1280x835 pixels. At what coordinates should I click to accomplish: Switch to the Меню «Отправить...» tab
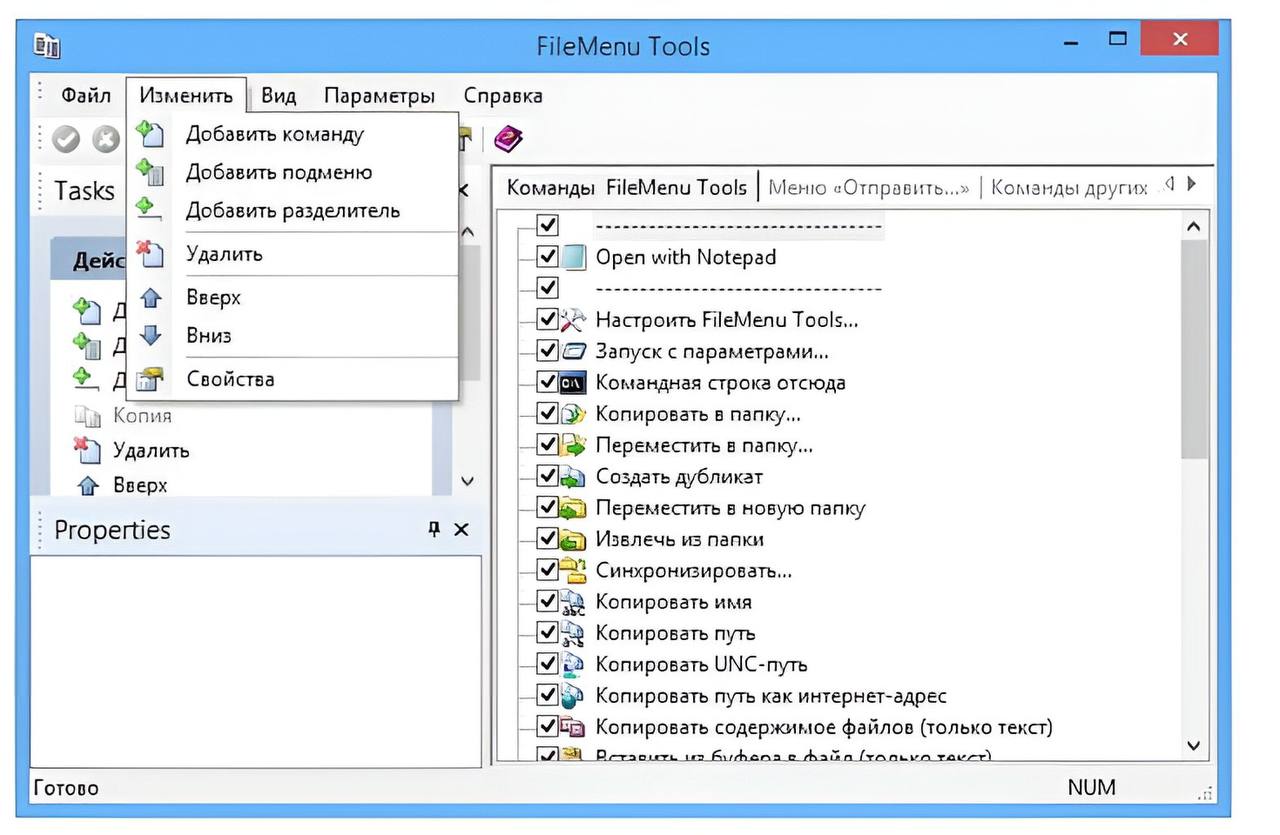tap(868, 187)
